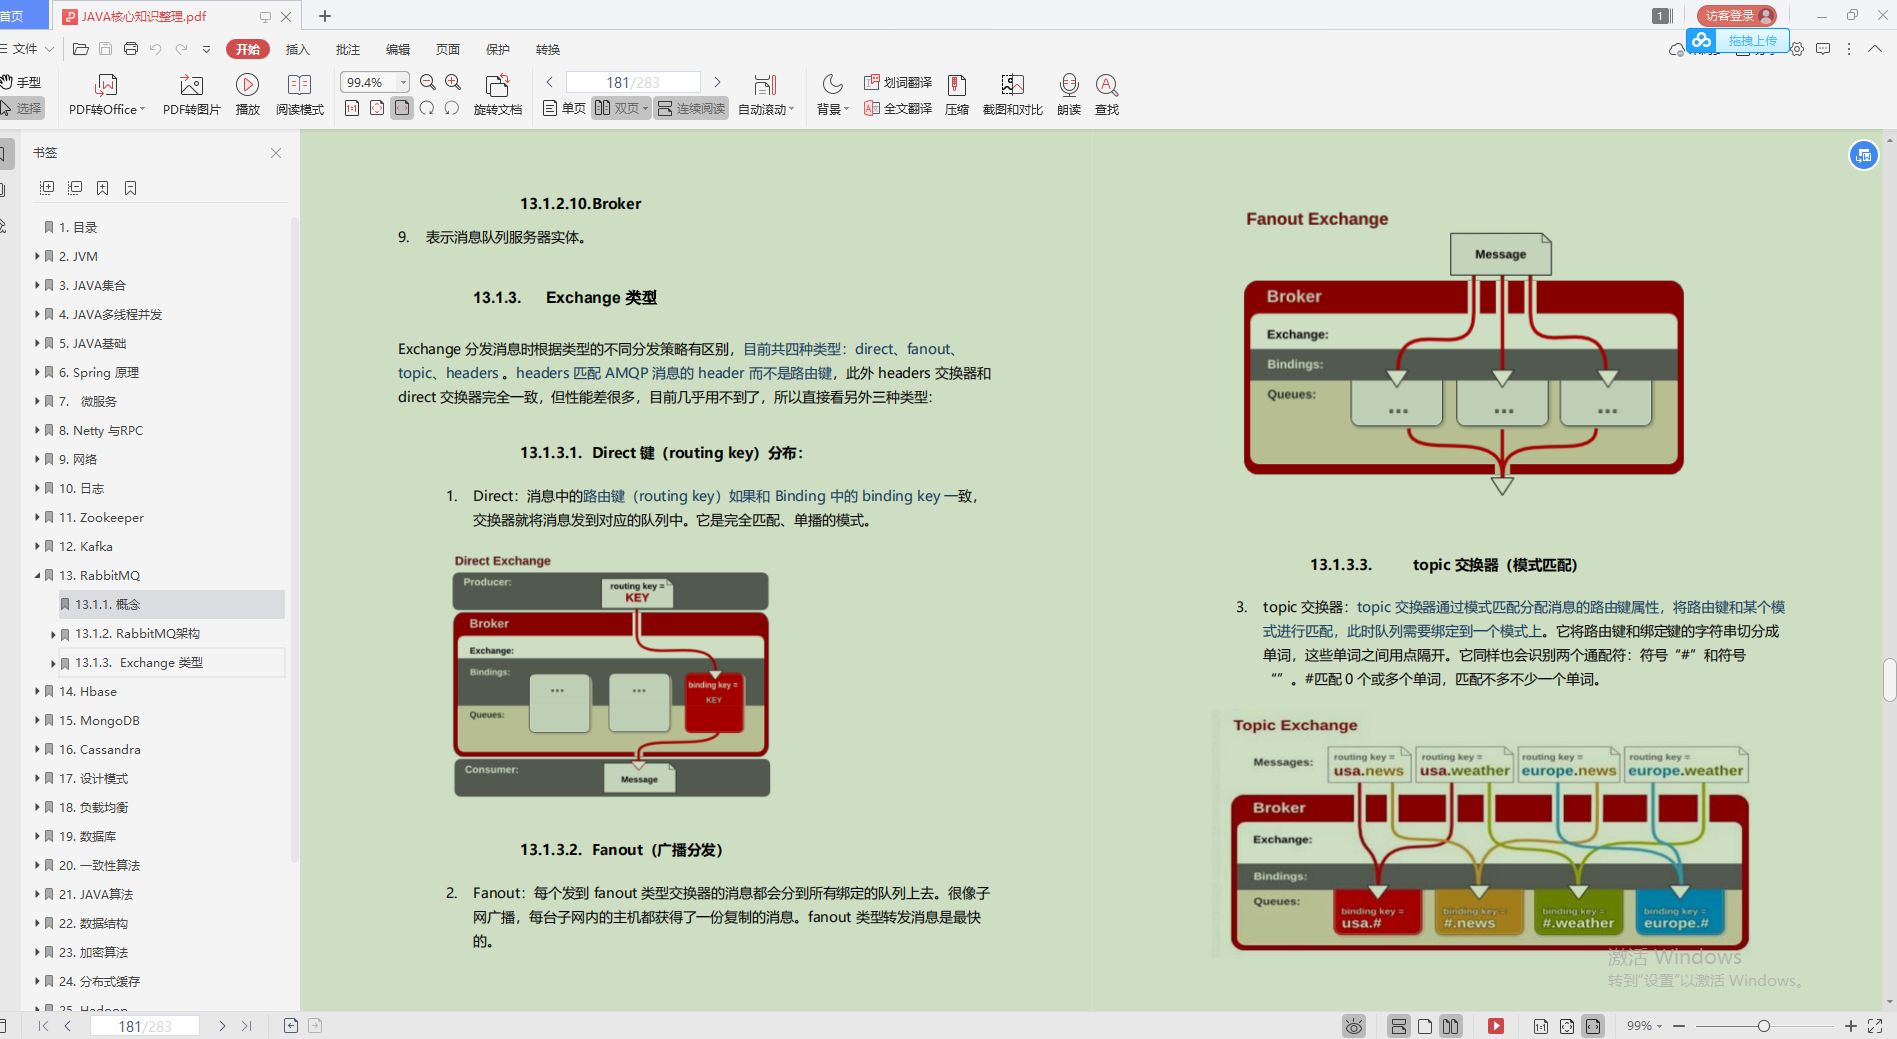
Task: Select the 选择 selection tool
Action: pos(21,108)
